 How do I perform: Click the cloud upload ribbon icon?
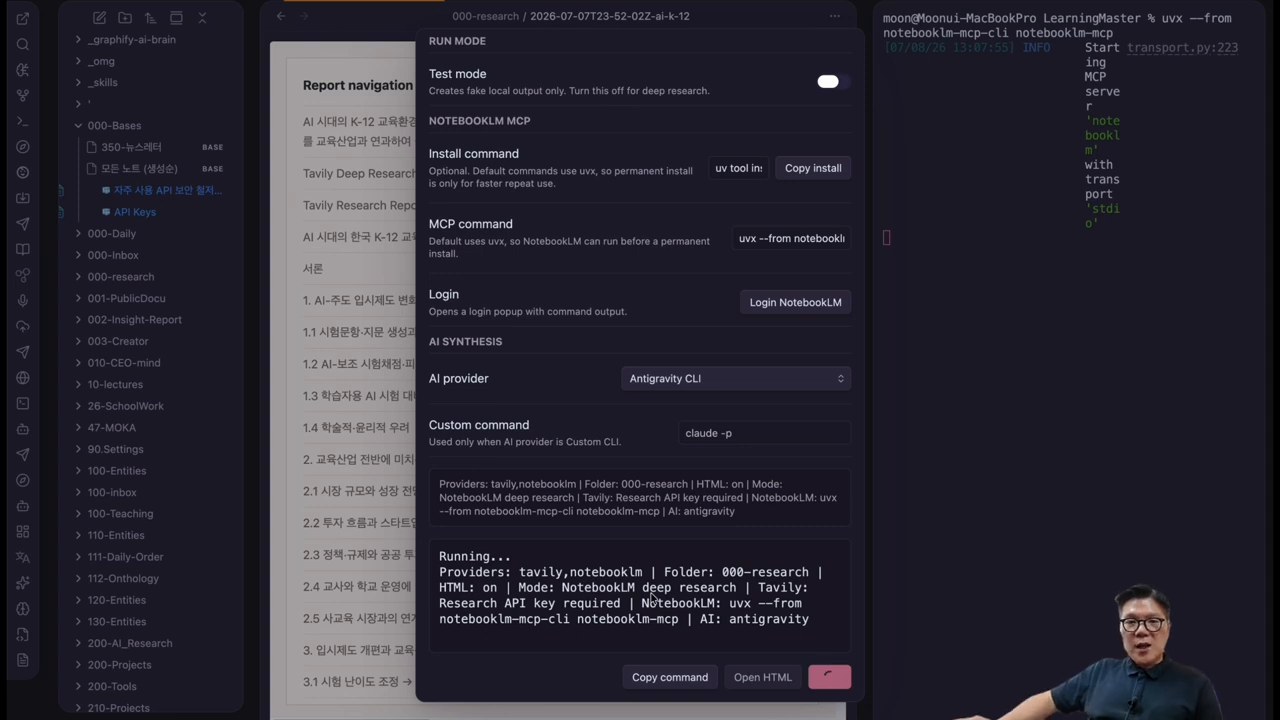23,326
